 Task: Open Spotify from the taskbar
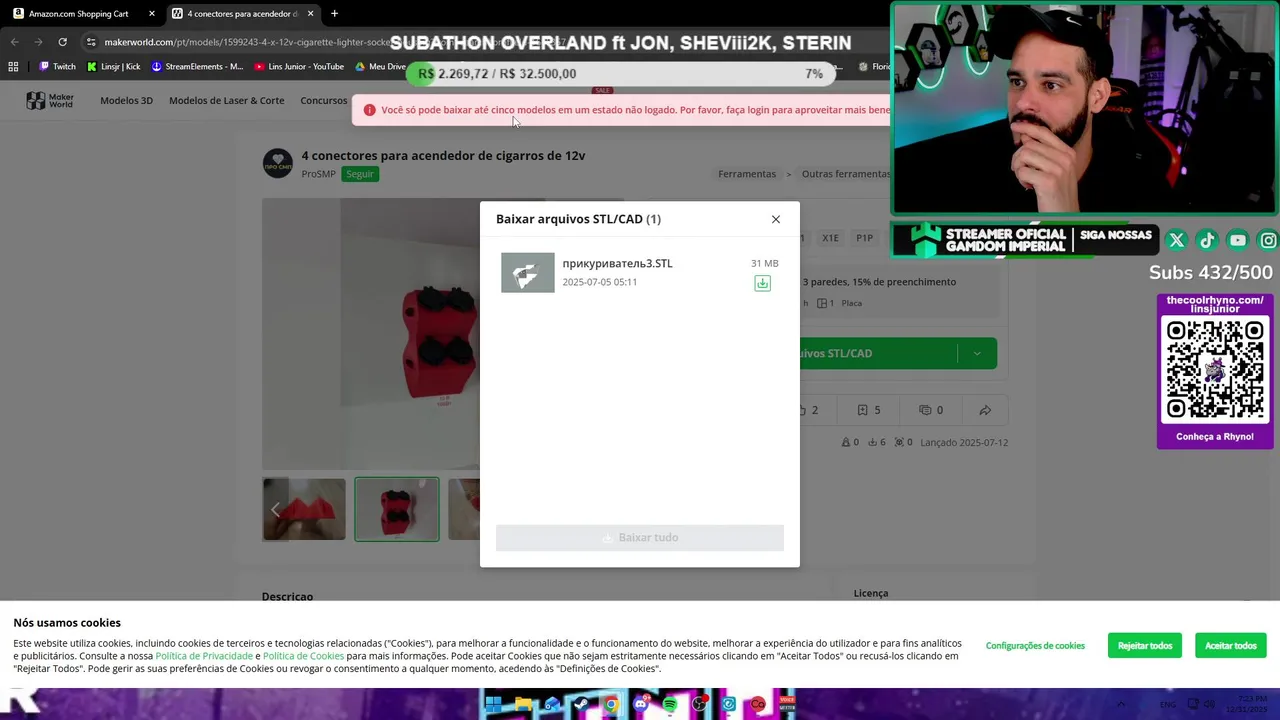point(670,705)
